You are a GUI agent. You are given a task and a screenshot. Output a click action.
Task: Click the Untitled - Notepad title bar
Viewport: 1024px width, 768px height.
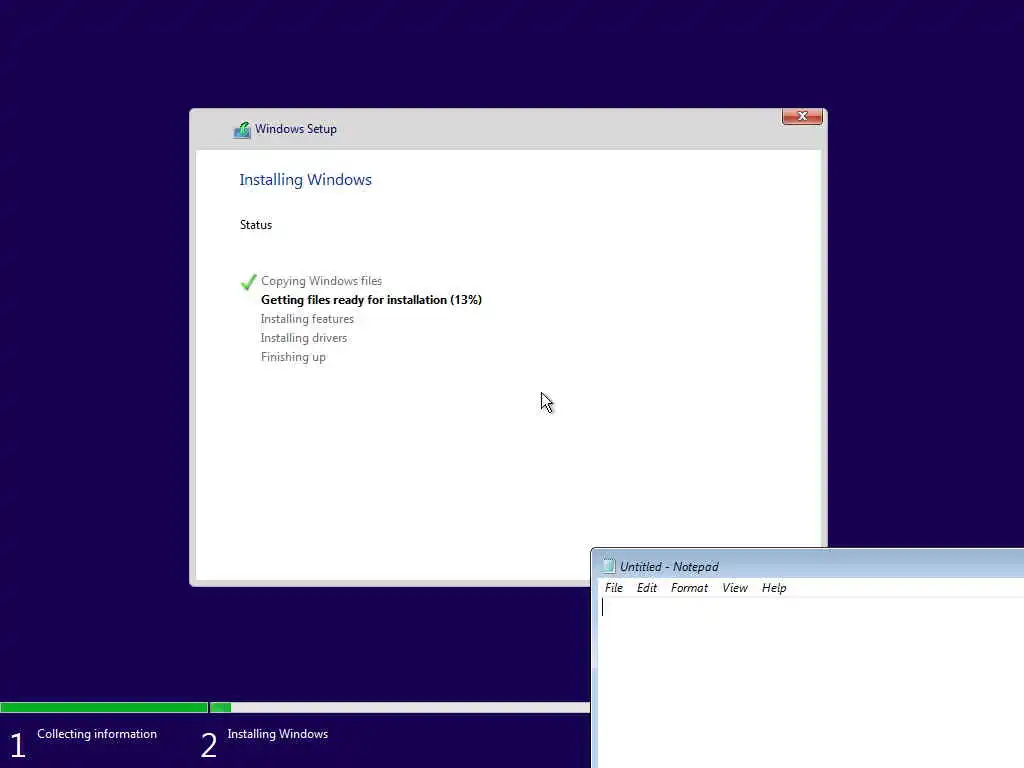pyautogui.click(x=808, y=566)
